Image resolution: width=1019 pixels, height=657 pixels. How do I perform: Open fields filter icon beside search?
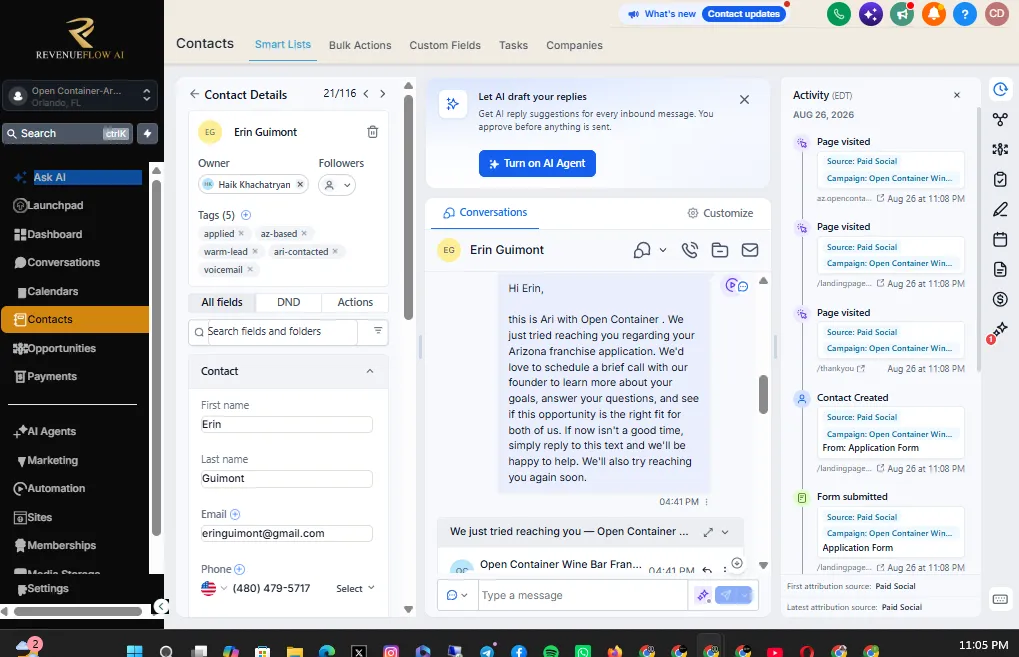point(378,331)
